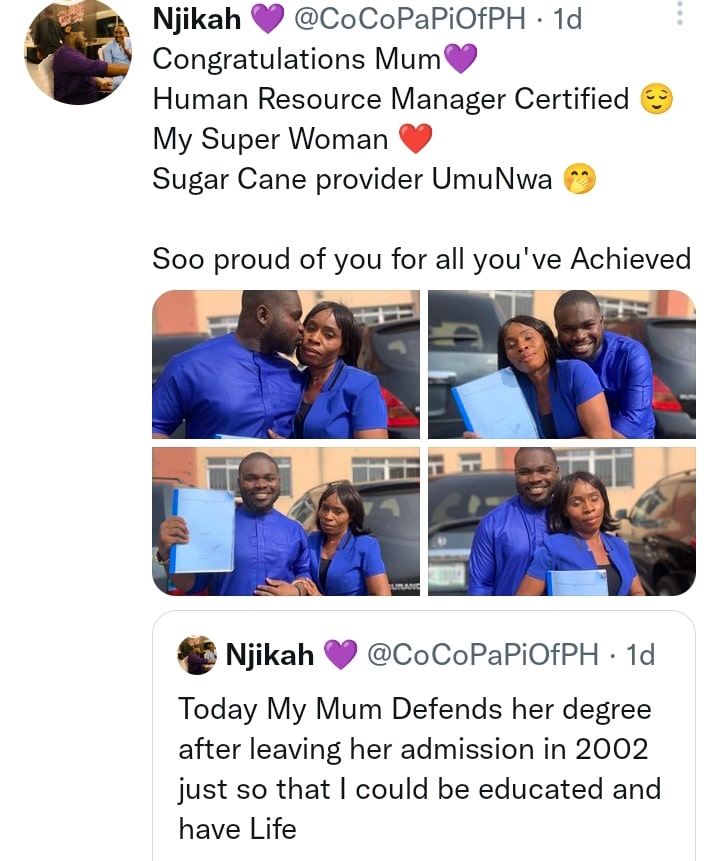The height and width of the screenshot is (861, 720).
Task: Open bottom-left photo of man raising blue folder
Action: tap(285, 521)
